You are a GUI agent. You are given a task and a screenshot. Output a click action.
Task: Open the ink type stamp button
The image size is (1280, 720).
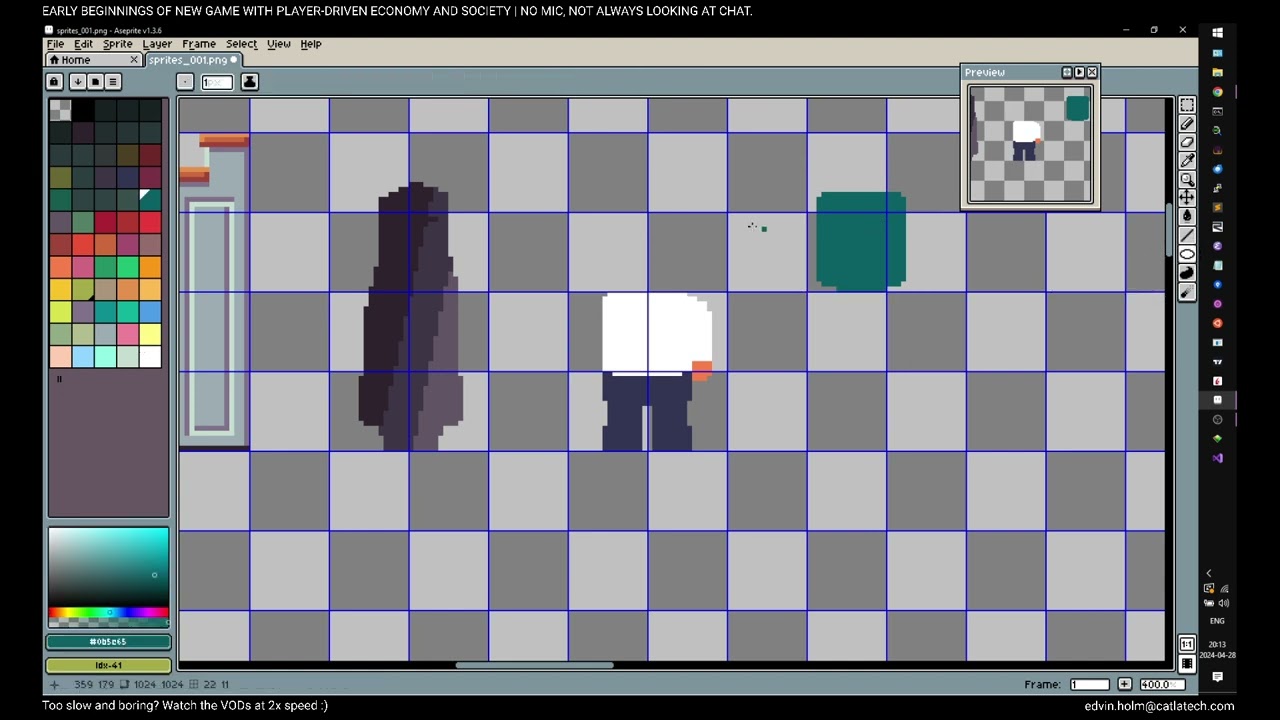[x=249, y=82]
